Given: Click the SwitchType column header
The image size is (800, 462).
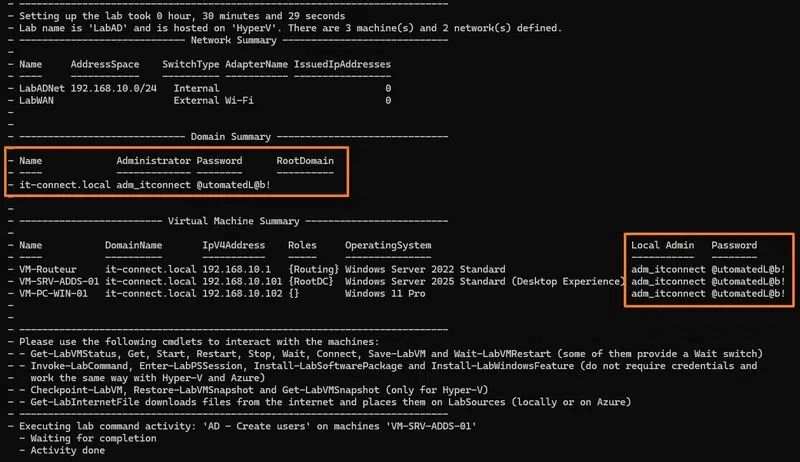Looking at the screenshot, I should coord(190,64).
